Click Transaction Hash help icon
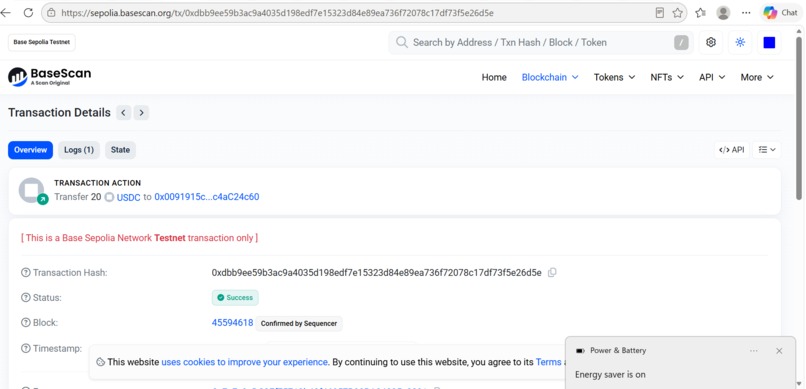Screen dimensions: 806x389 [26, 273]
